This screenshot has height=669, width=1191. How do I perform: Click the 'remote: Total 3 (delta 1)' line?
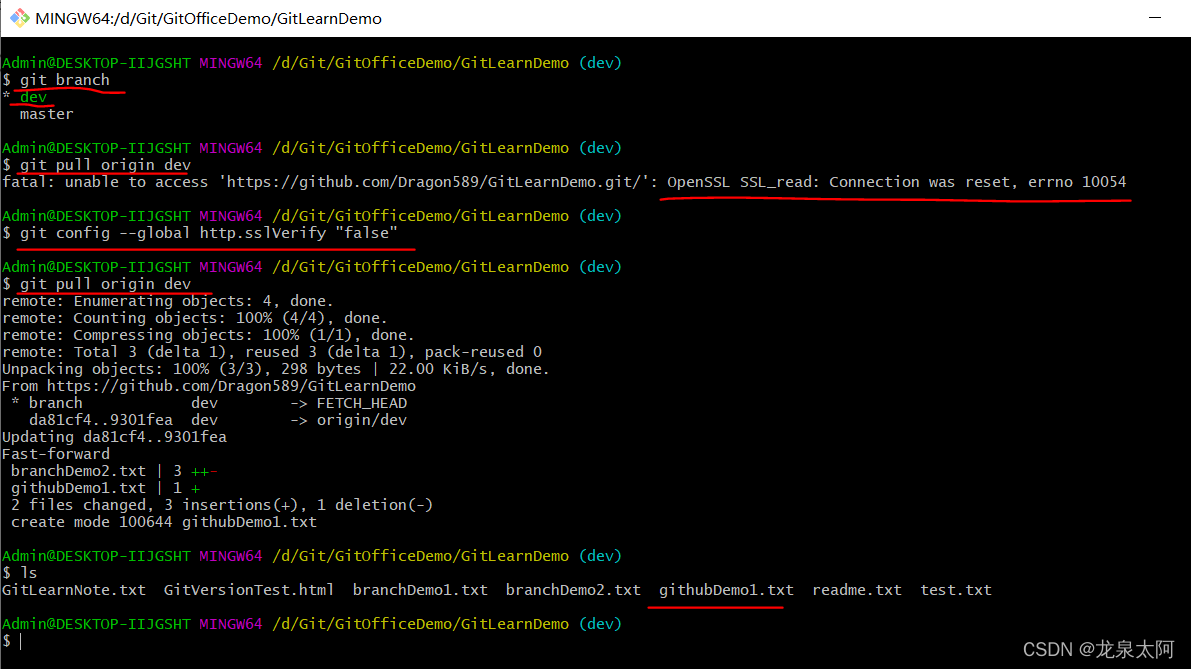[272, 352]
